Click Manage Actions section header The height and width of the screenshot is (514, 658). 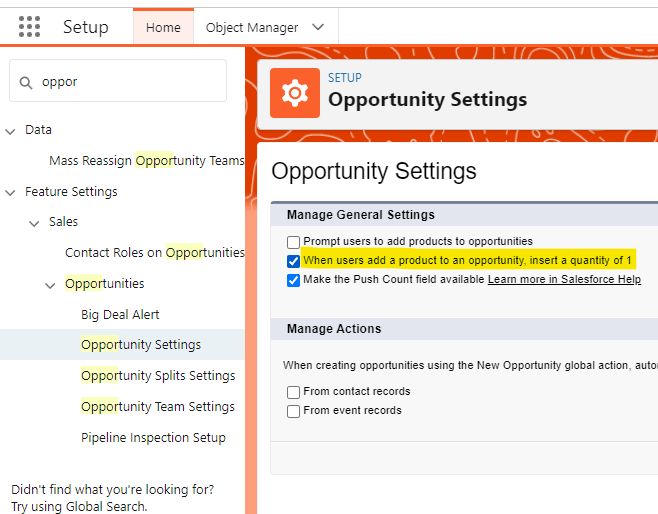(334, 329)
